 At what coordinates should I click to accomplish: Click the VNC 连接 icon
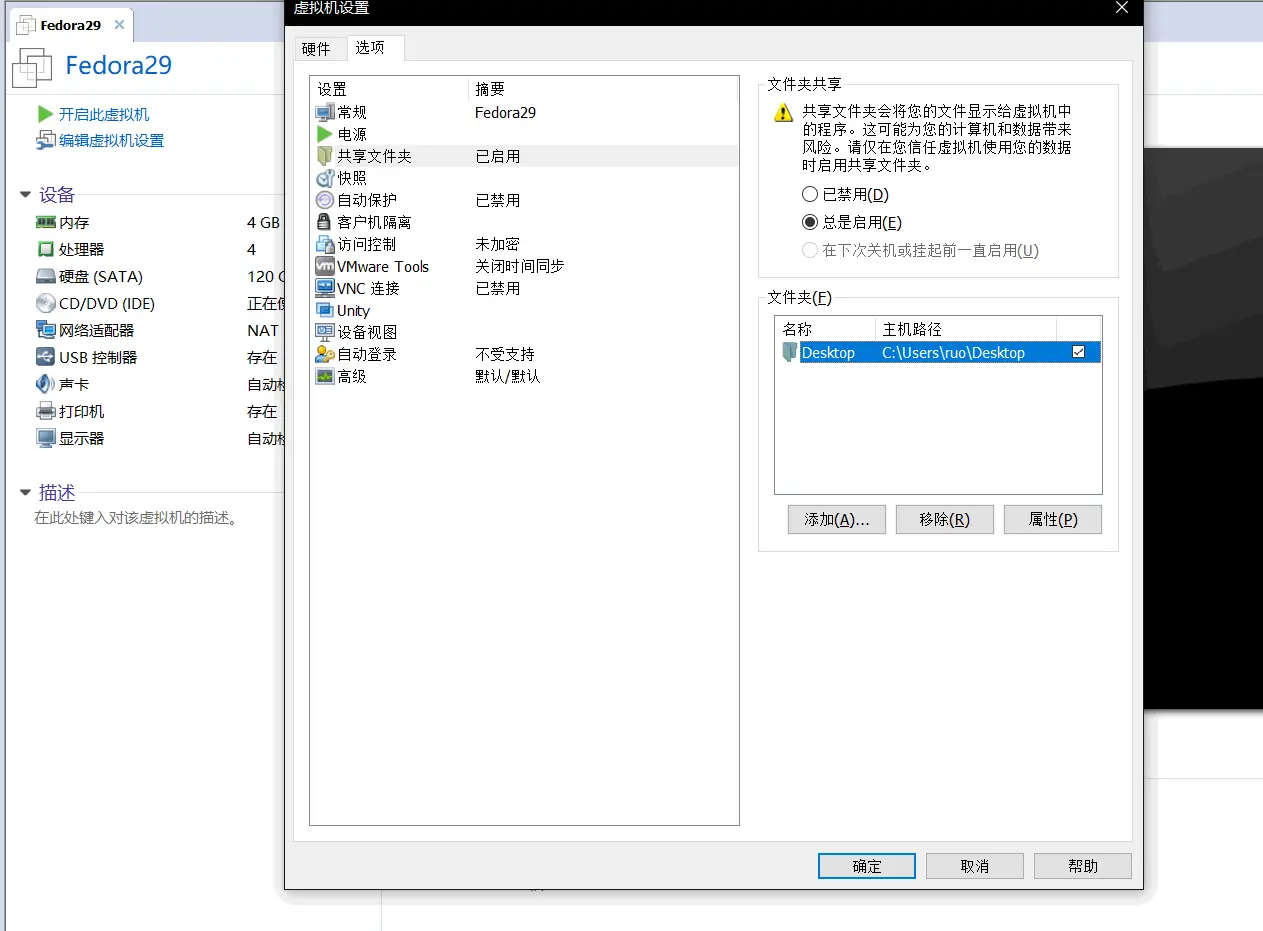pos(324,288)
